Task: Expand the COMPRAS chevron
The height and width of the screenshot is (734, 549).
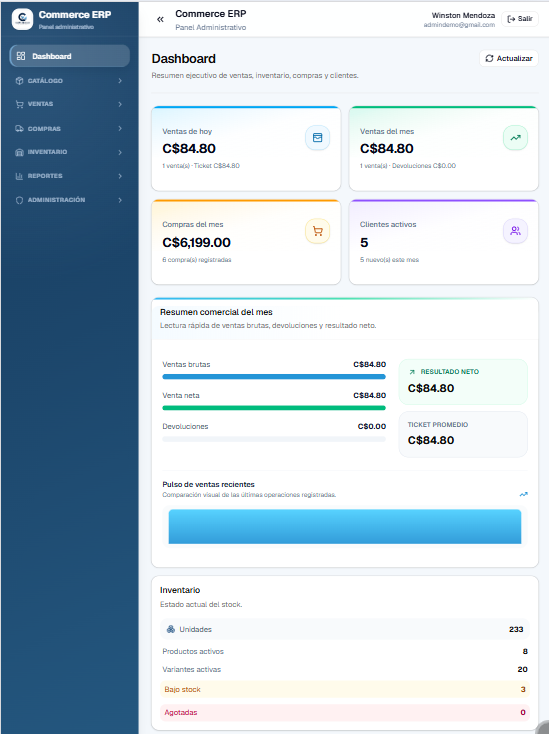Action: coord(120,128)
